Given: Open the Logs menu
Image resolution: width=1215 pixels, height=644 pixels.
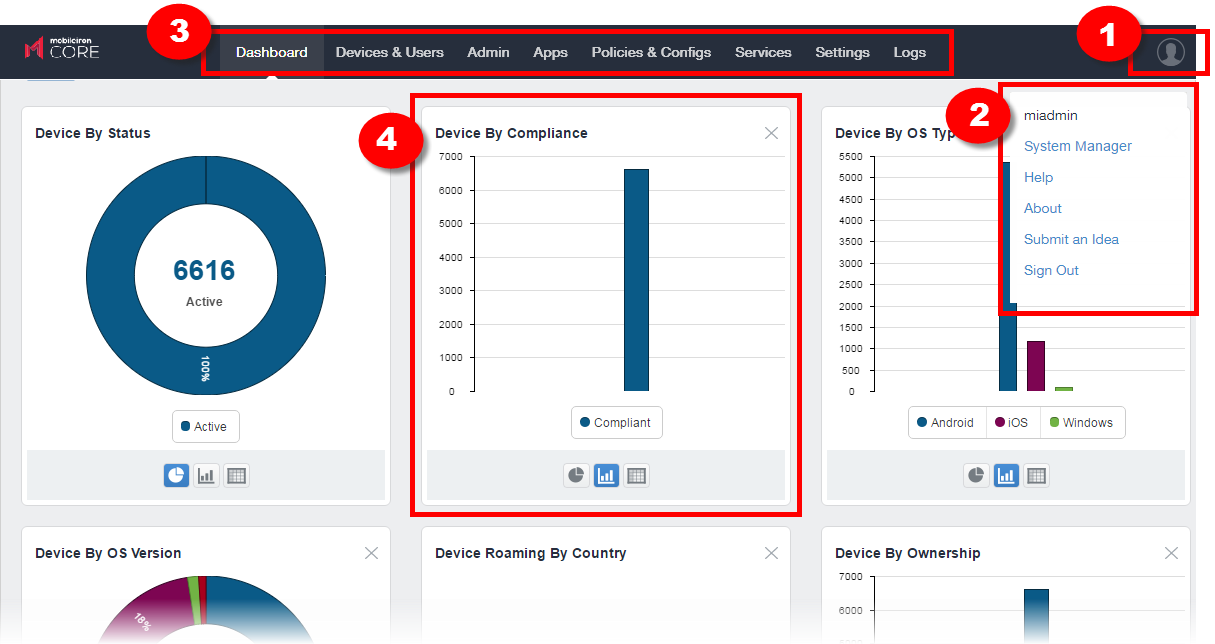Looking at the screenshot, I should tap(910, 52).
